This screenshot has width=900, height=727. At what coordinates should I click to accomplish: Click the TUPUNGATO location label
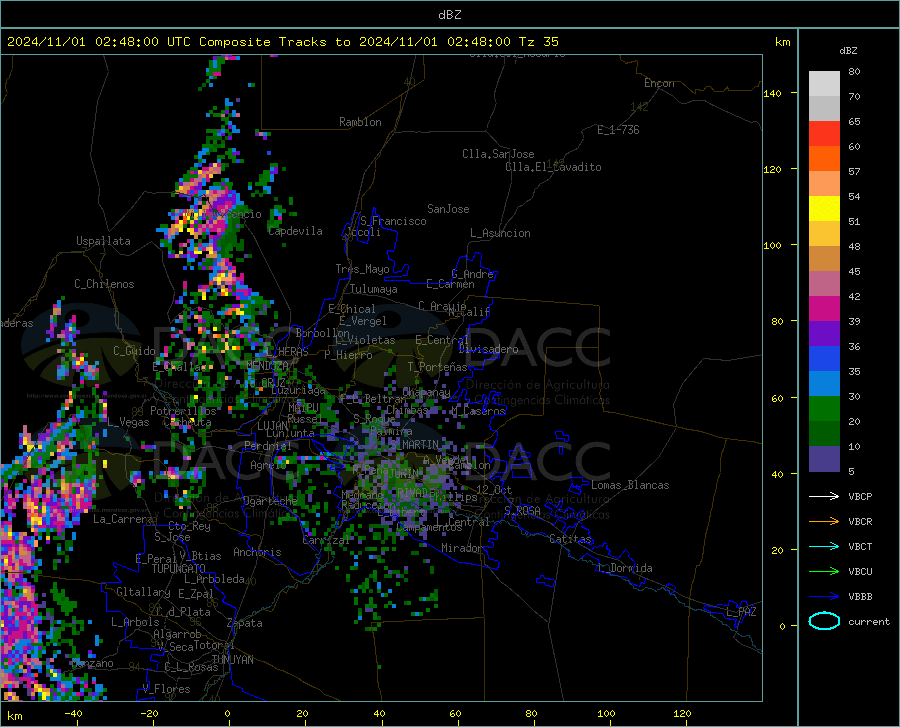pyautogui.click(x=179, y=569)
